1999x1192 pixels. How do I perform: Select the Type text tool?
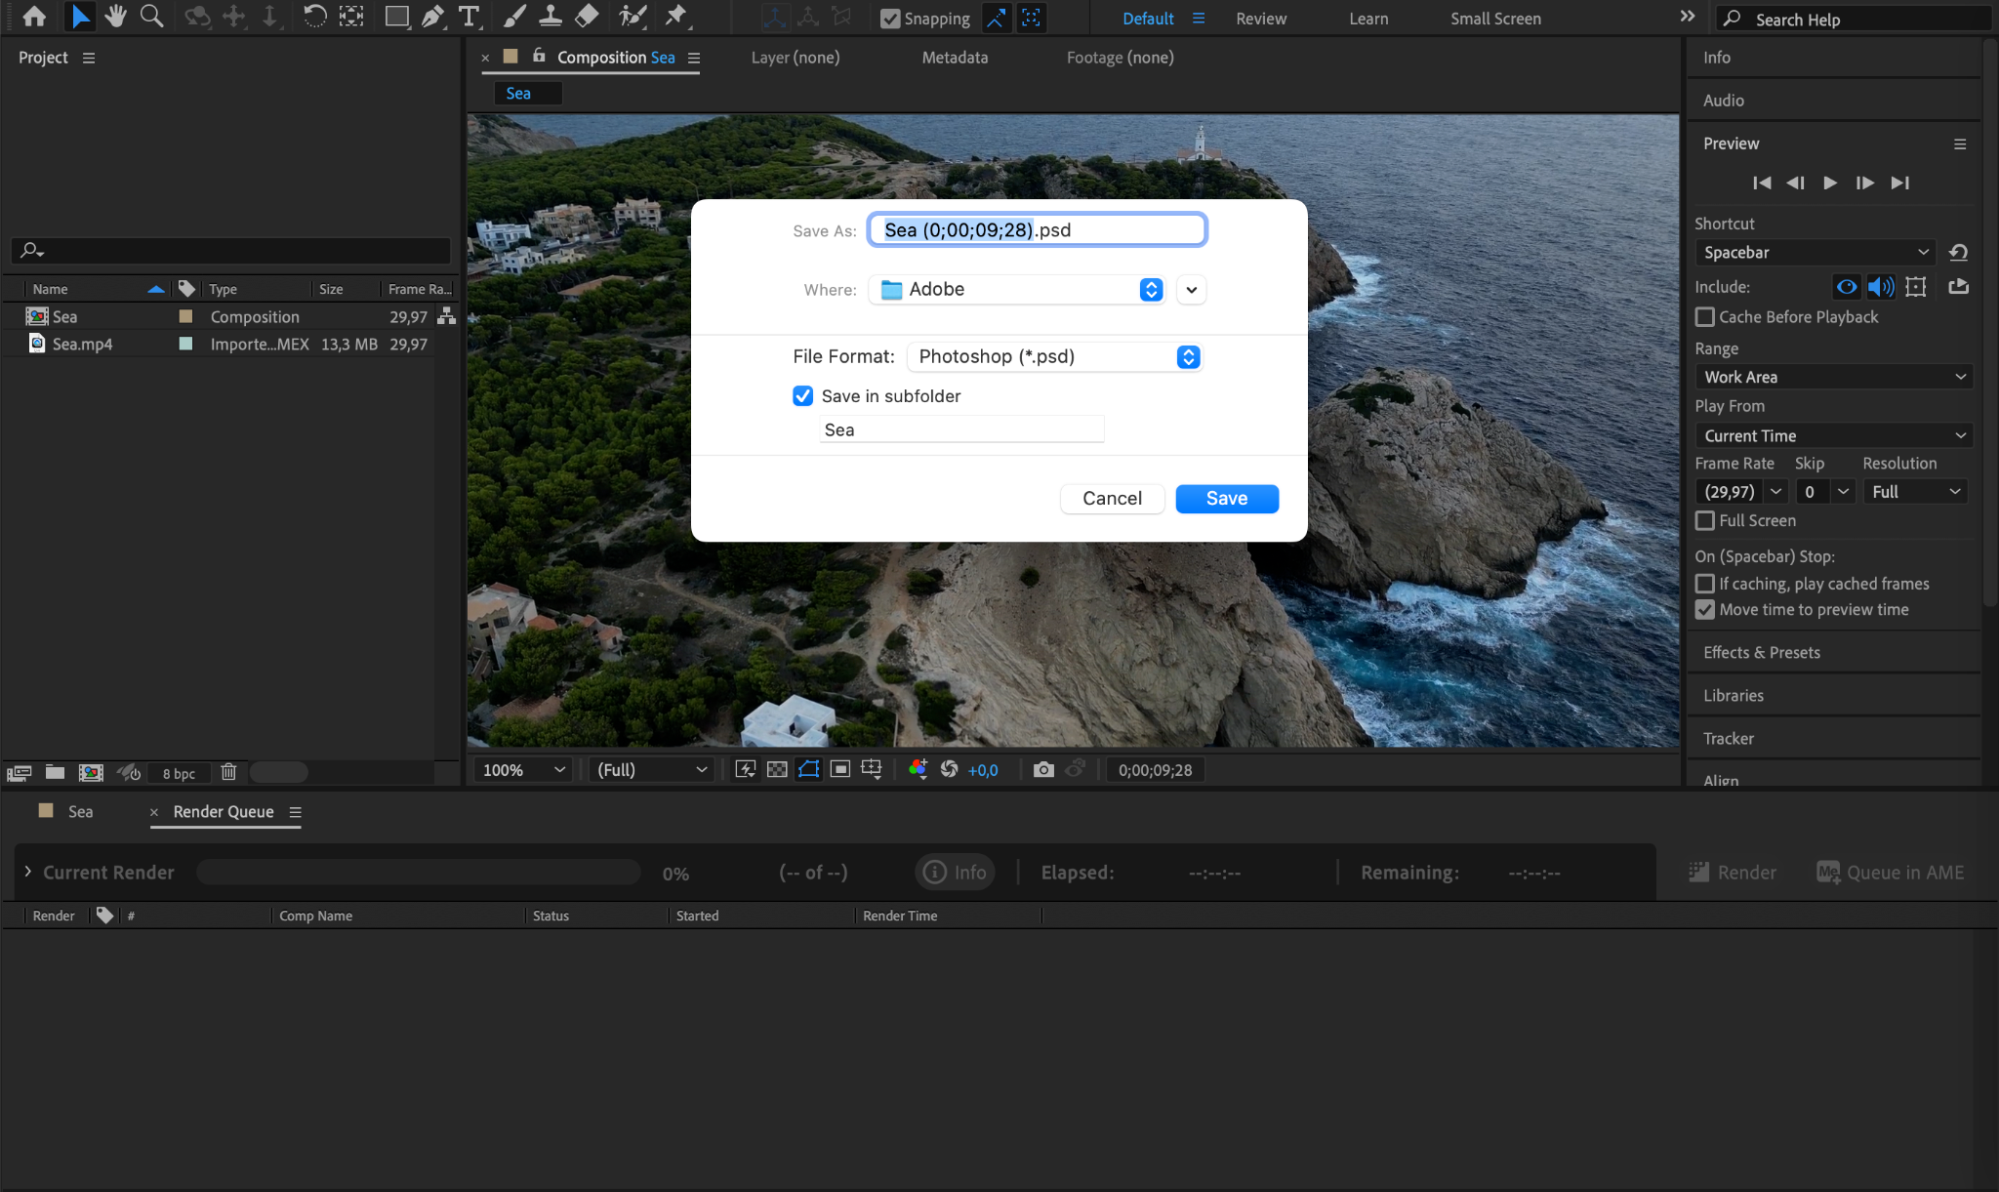point(468,16)
